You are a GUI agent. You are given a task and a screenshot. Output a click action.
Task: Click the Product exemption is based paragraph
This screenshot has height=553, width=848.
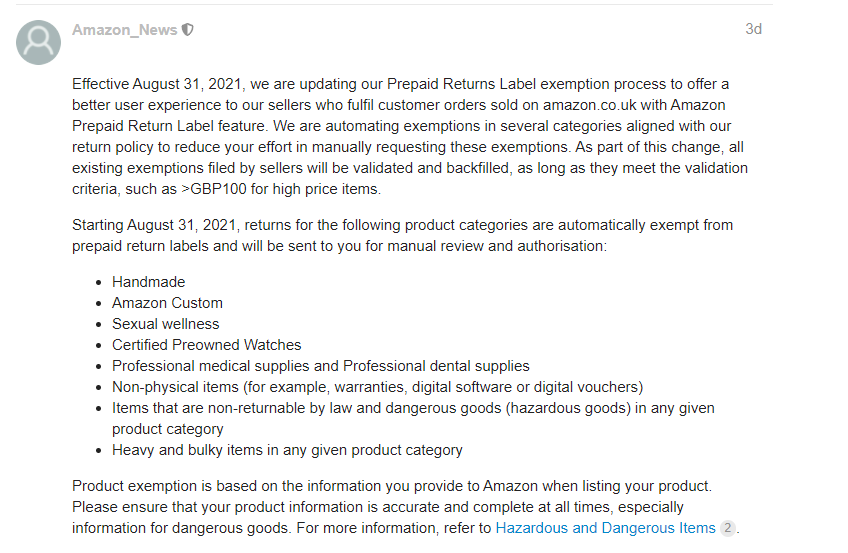click(406, 507)
